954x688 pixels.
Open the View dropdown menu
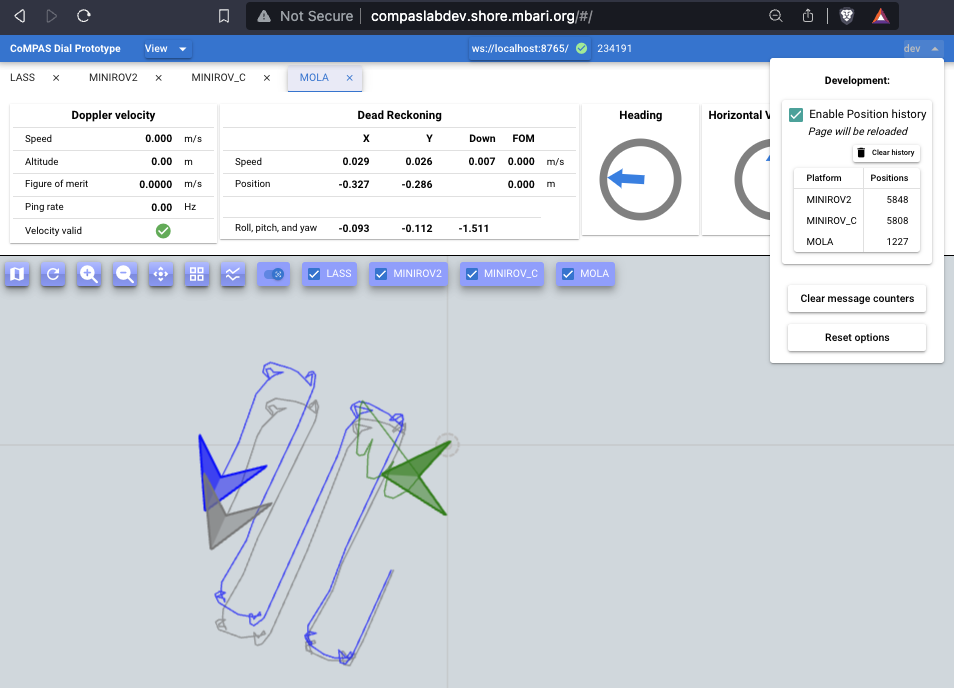(166, 49)
